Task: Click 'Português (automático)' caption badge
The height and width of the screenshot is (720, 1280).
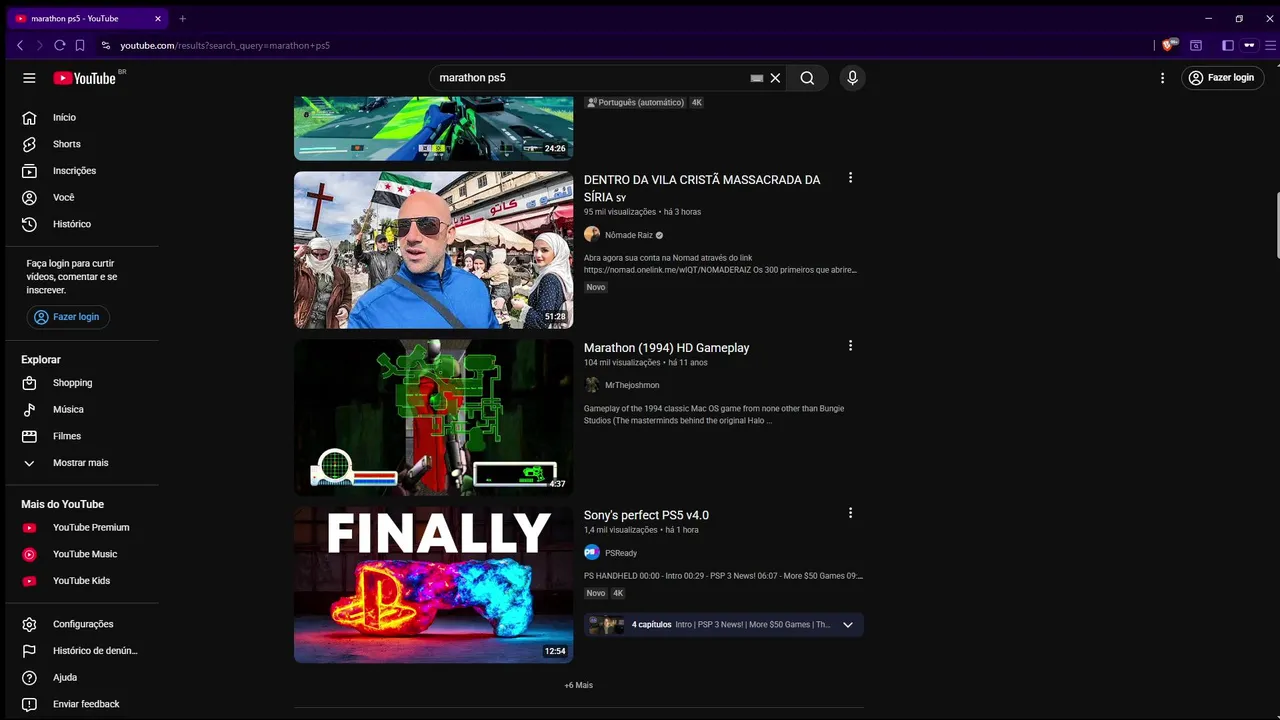Action: [x=636, y=102]
